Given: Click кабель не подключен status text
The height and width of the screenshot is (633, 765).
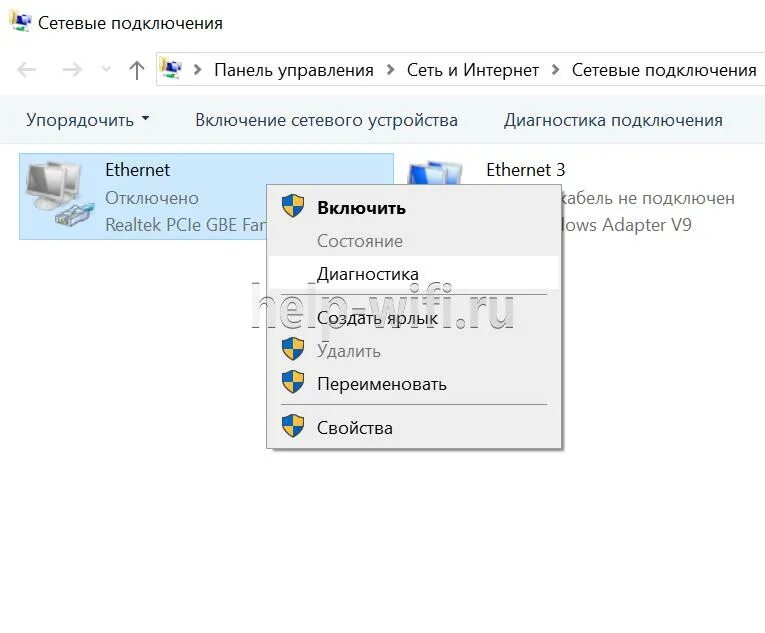Looking at the screenshot, I should [648, 198].
